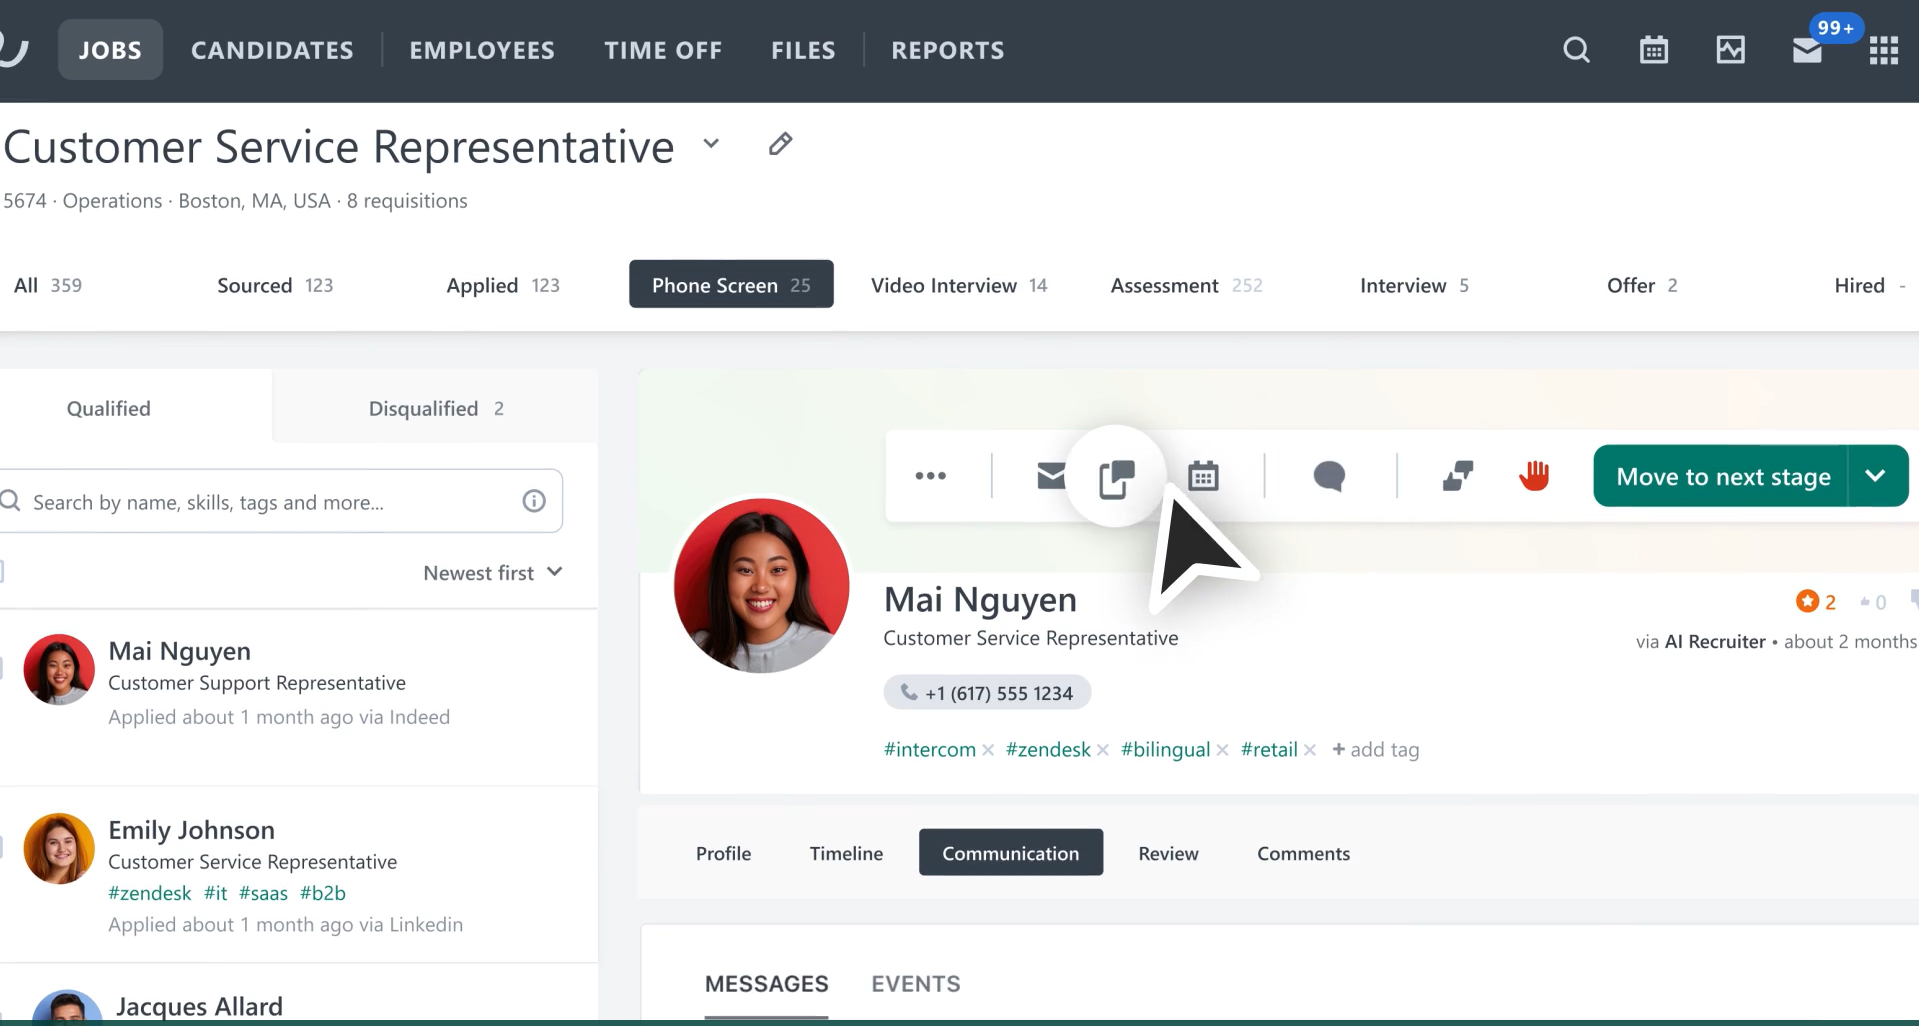Viewport: 1919px width, 1026px height.
Task: Open the inbox mail icon with 99+ badge
Action: (x=1807, y=50)
